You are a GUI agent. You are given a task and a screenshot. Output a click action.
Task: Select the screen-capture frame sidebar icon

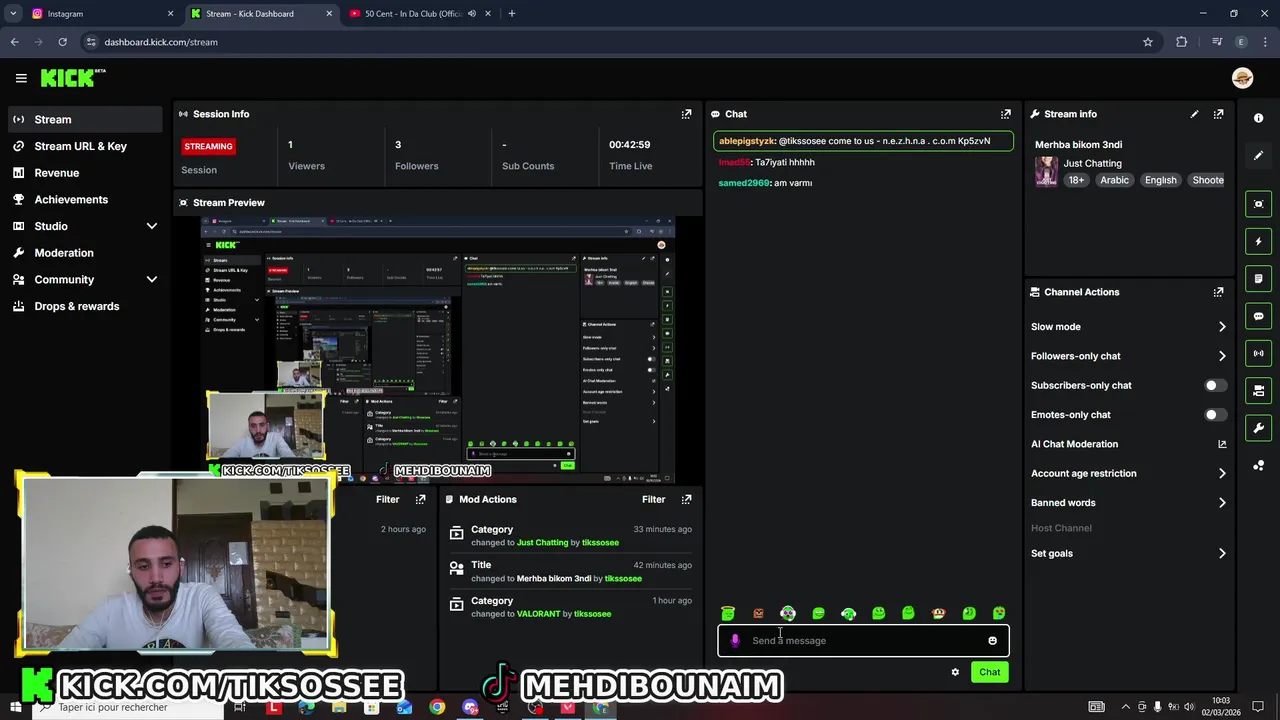1258,204
